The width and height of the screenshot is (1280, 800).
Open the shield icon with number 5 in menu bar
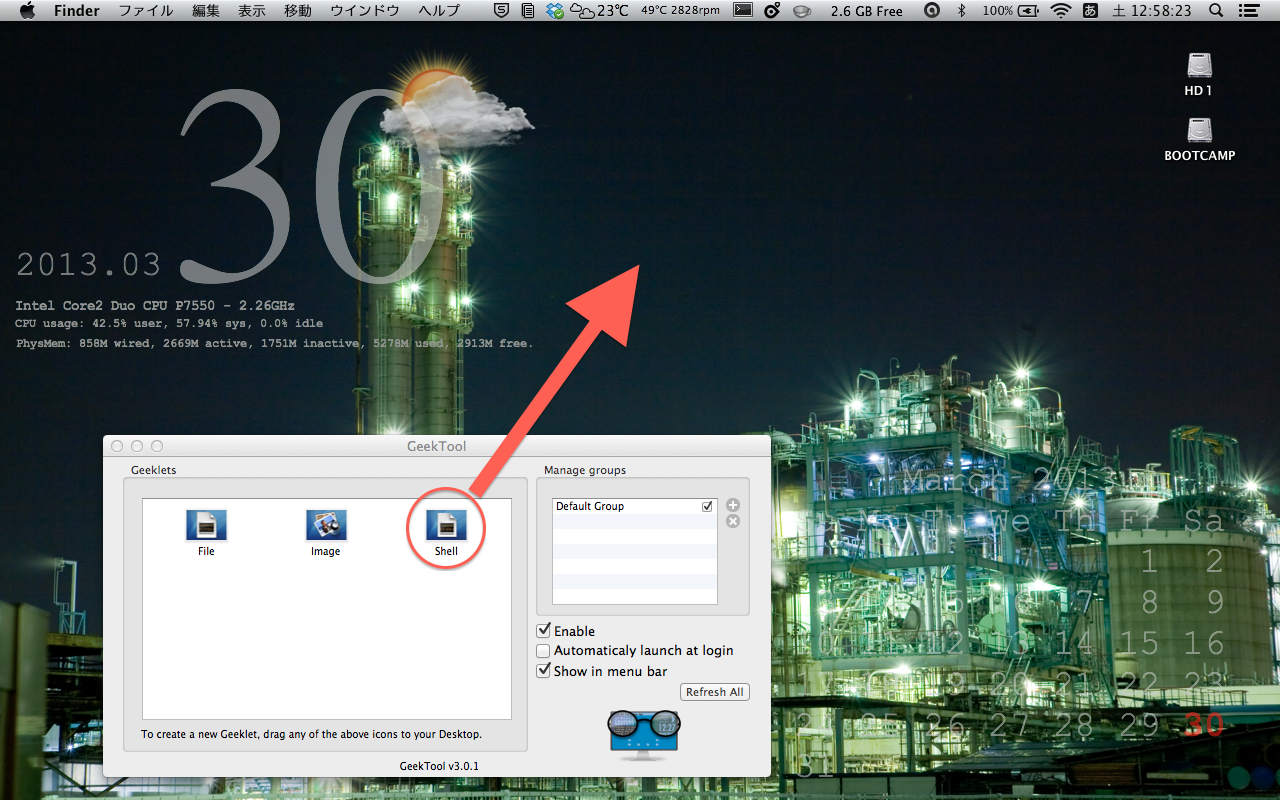tap(501, 11)
